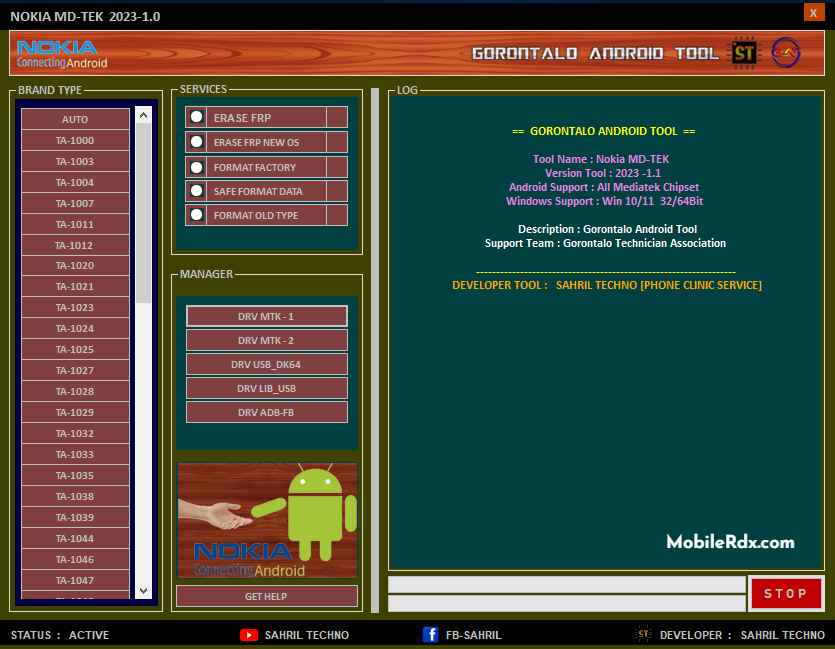Click the DEVELOPER : SAHRIL TECHNO text

pos(742,635)
